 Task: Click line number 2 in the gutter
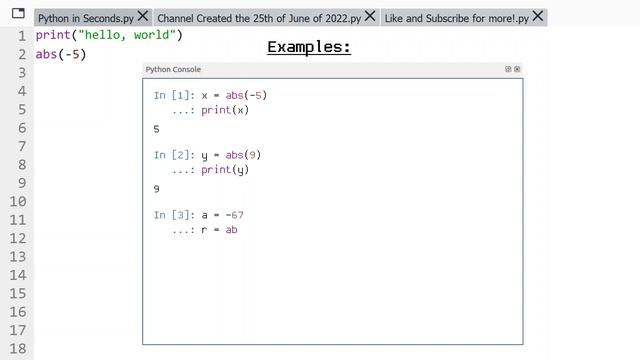click(22, 54)
